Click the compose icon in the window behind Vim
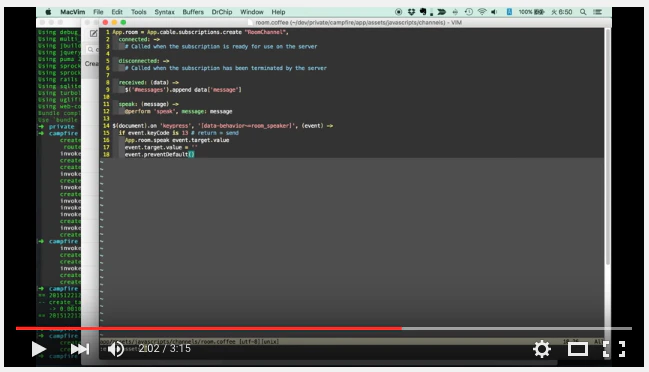649x372 pixels. coord(94,34)
